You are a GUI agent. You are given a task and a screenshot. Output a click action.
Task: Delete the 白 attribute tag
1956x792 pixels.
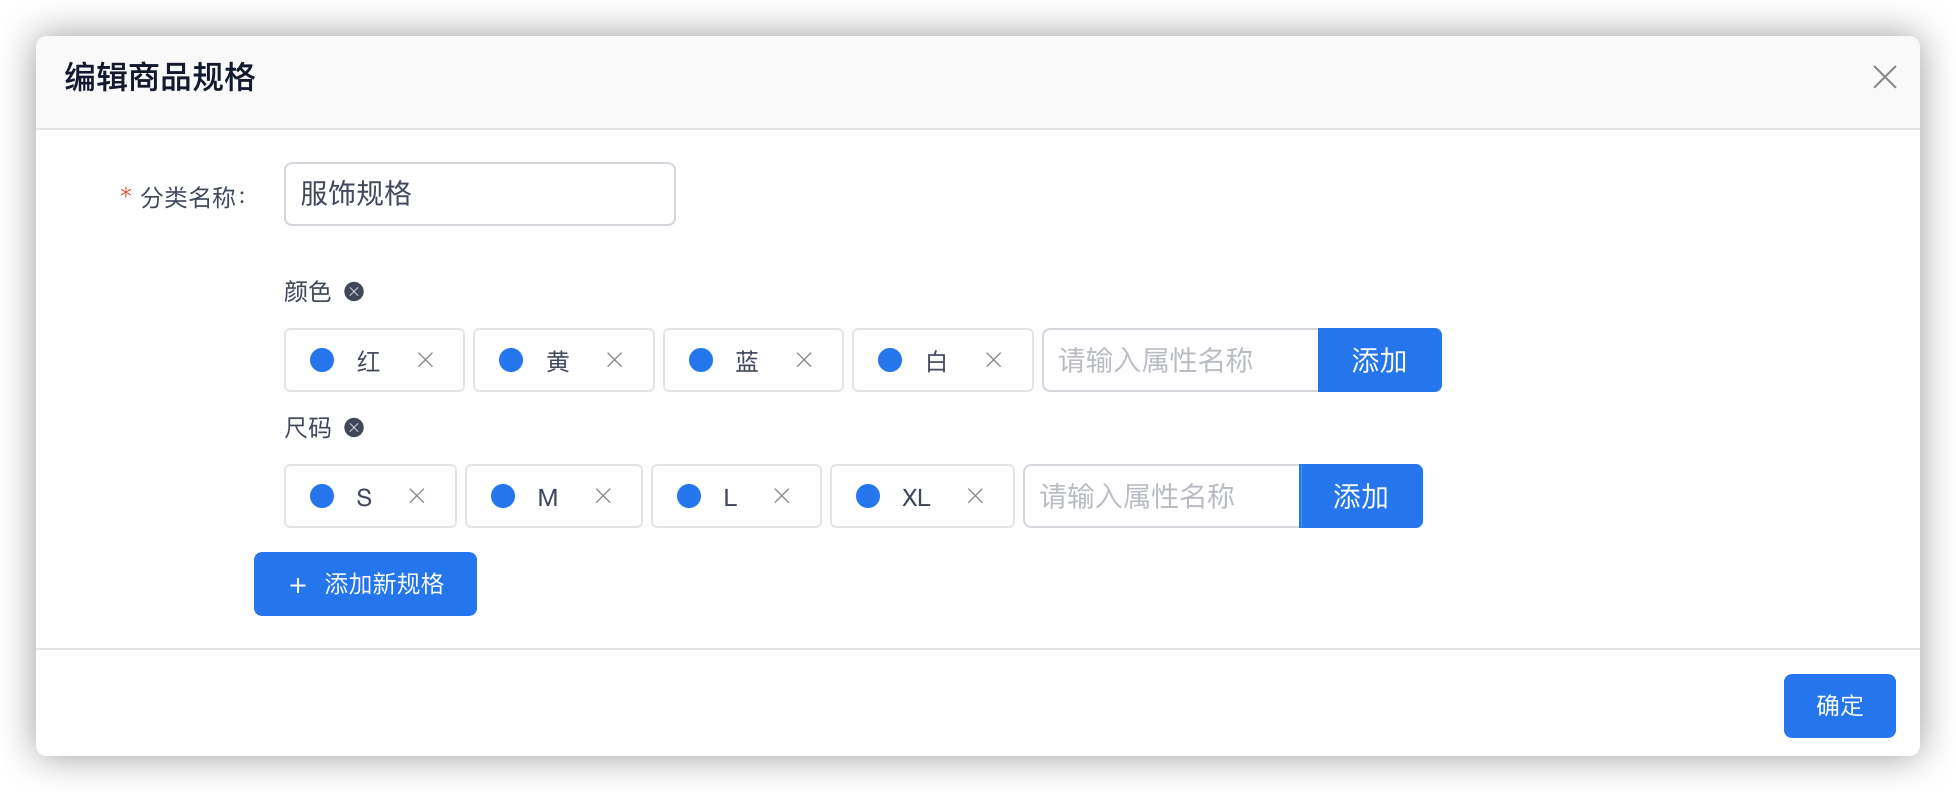click(x=993, y=360)
